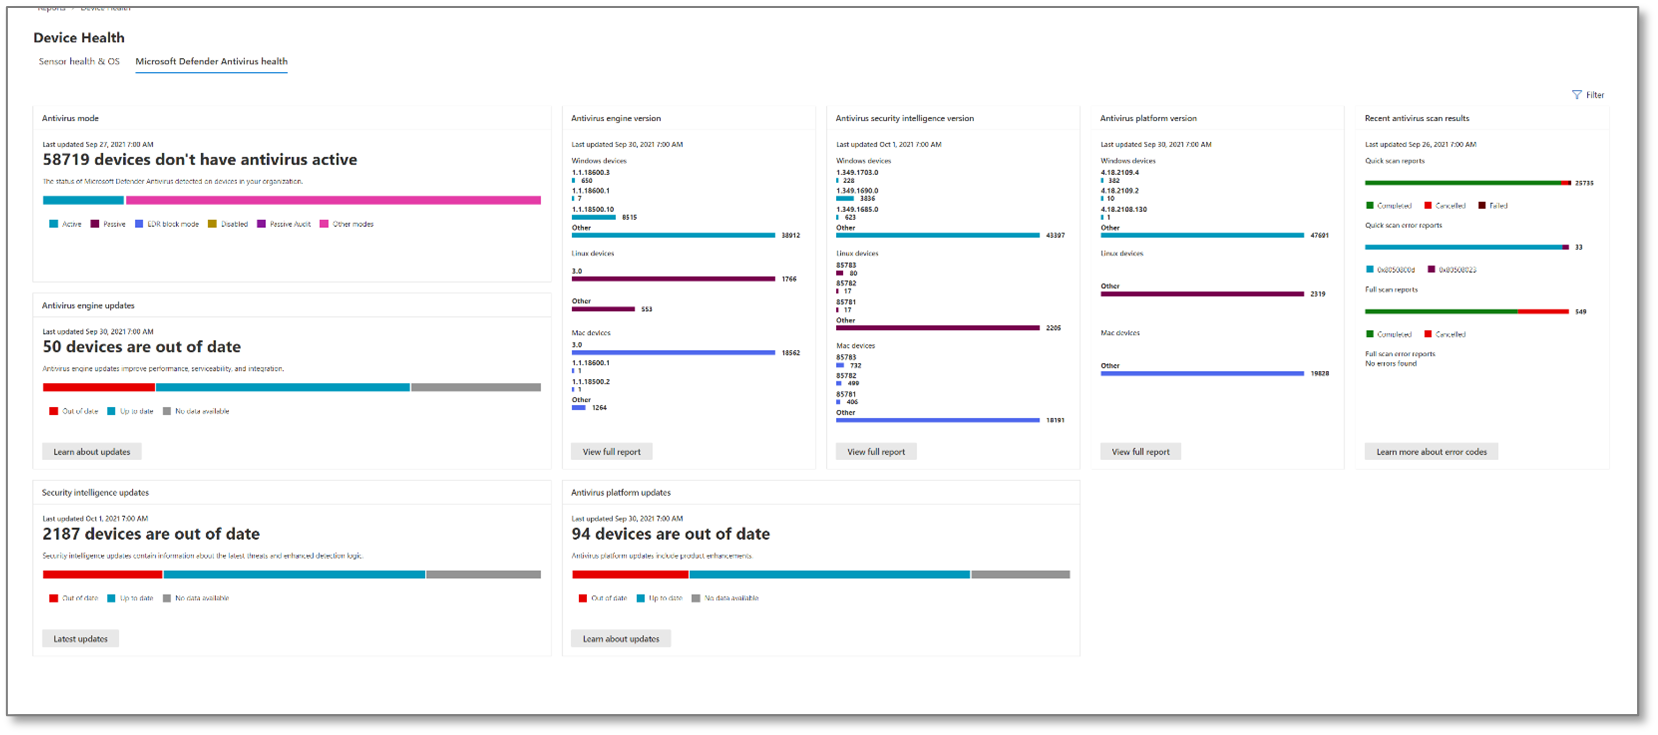Click the Windows devices Other bar in engine version
1658x735 pixels.
[x=673, y=236]
